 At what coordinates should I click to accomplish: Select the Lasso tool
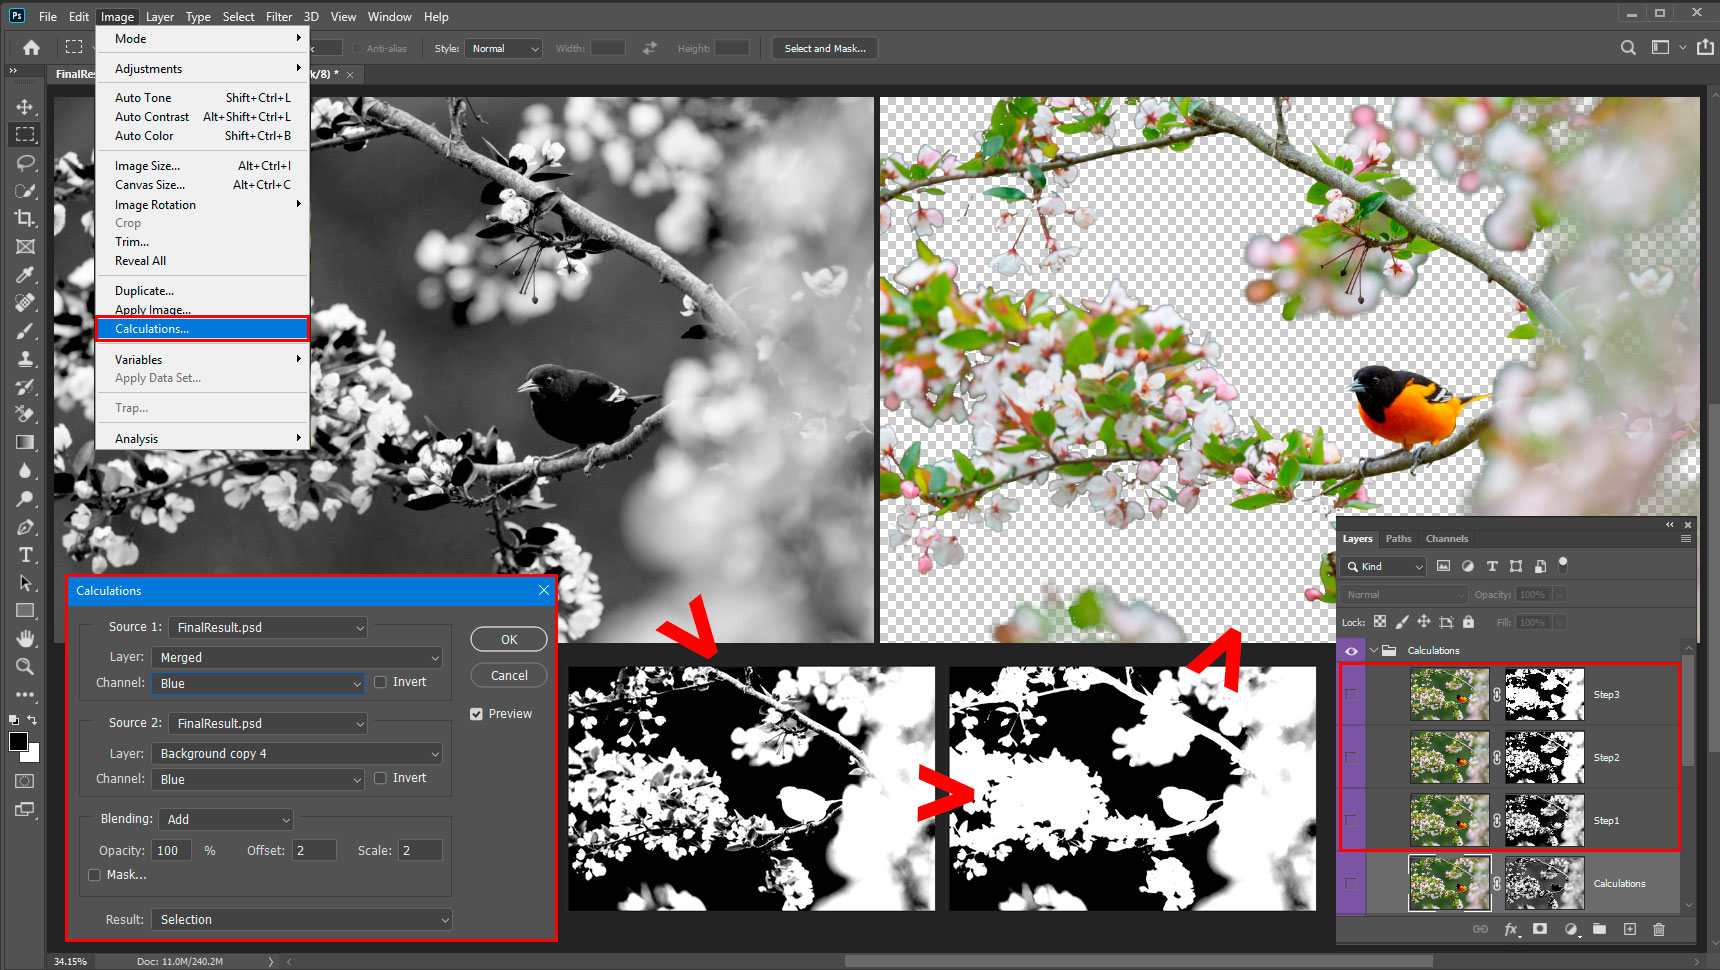coord(25,162)
